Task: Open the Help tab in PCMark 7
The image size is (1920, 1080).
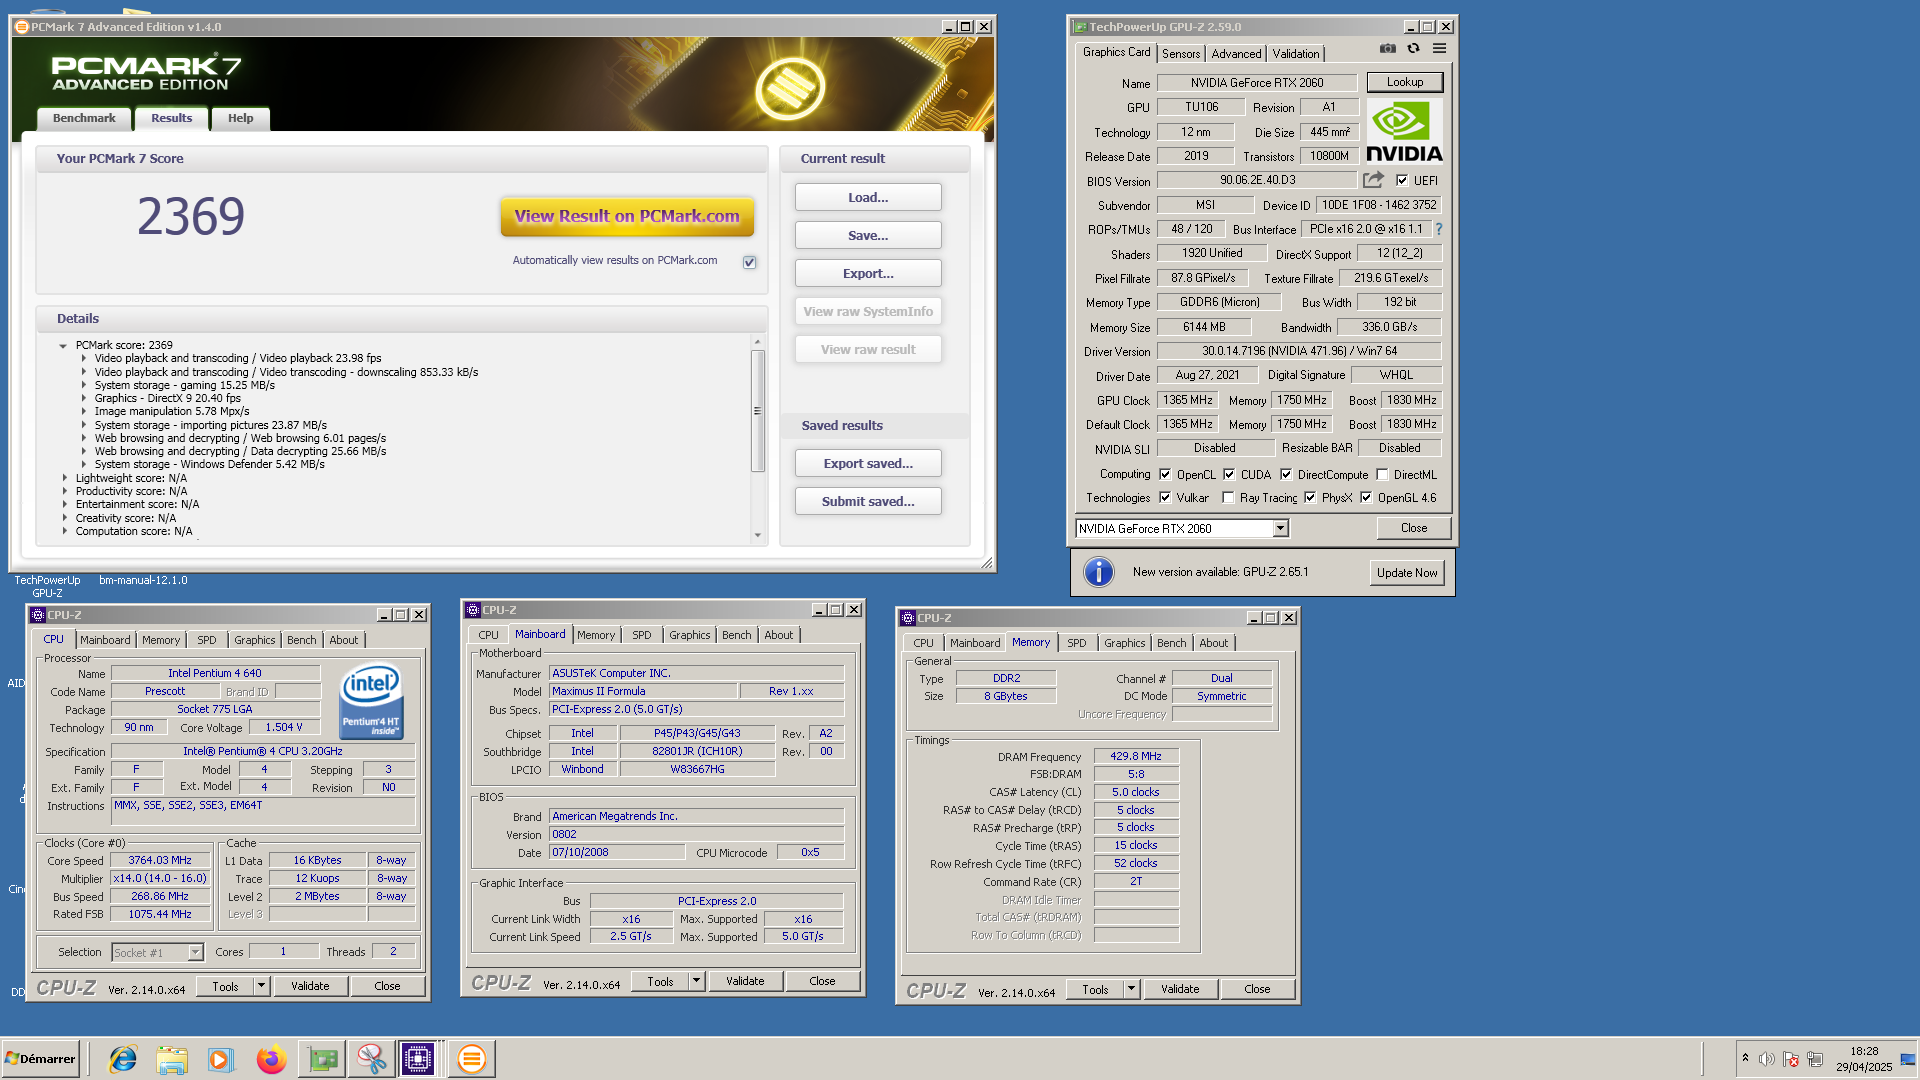Action: (x=240, y=118)
